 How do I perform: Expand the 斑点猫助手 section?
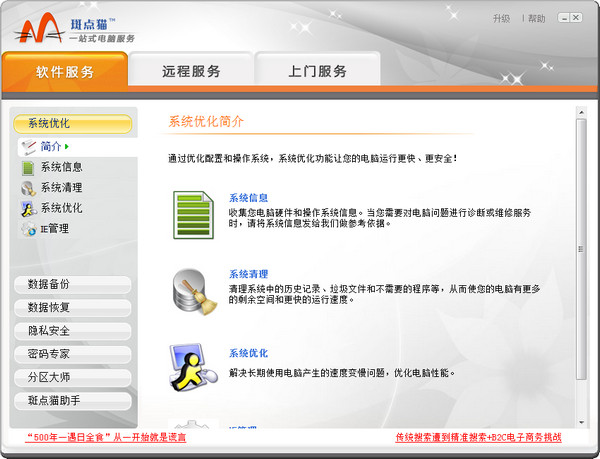(73, 401)
